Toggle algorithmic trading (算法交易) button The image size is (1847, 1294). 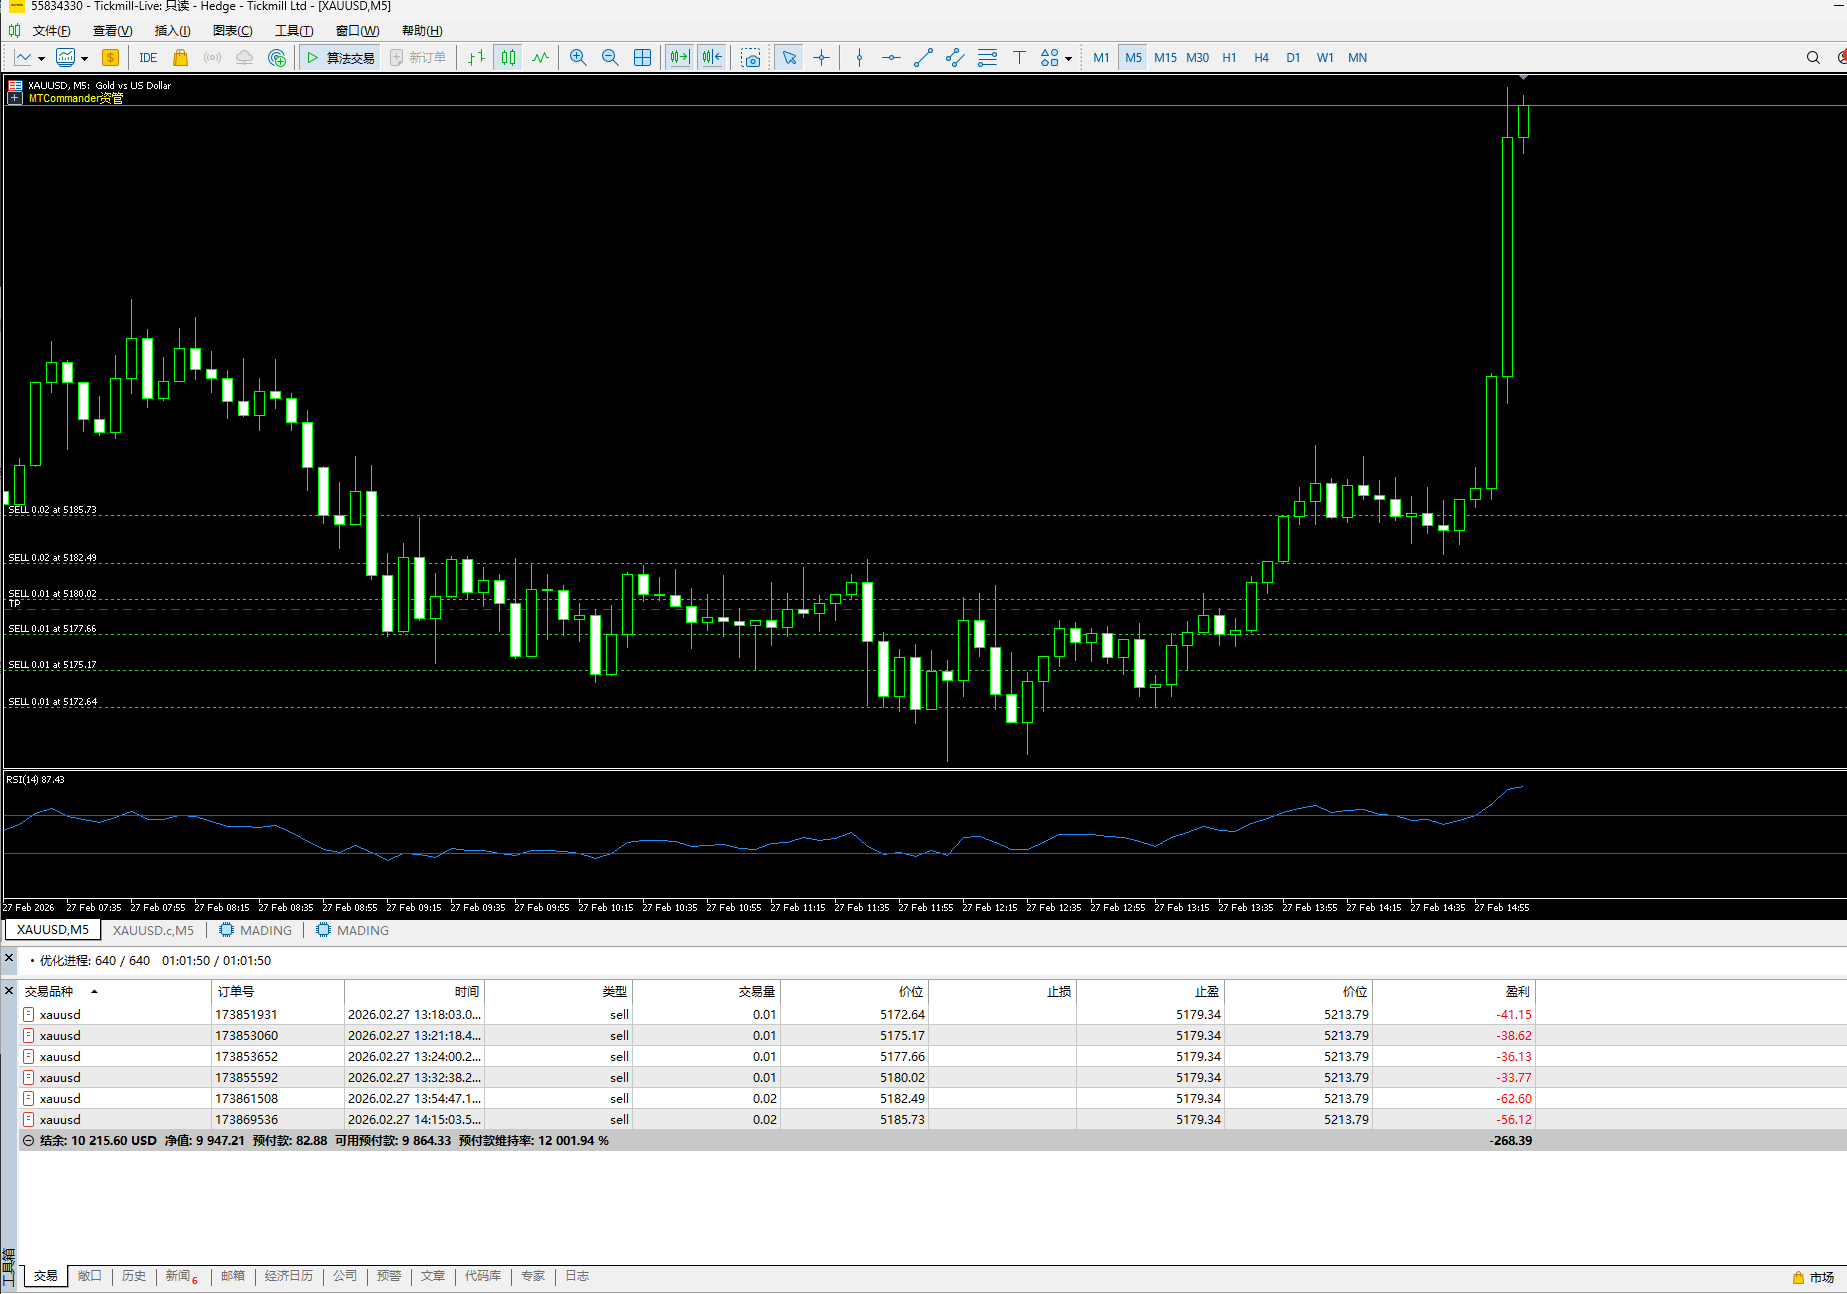[340, 58]
